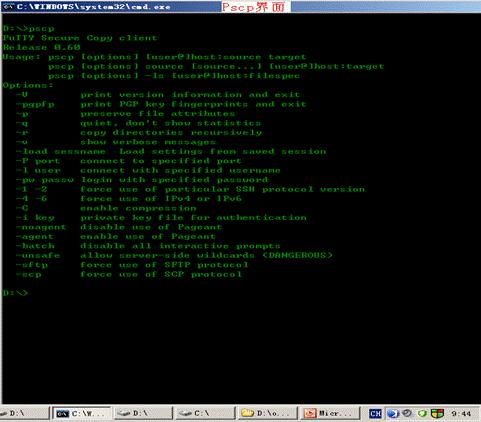Click the colorful security shield tray icon
Image resolution: width=481 pixels, height=422 pixels.
pos(437,414)
